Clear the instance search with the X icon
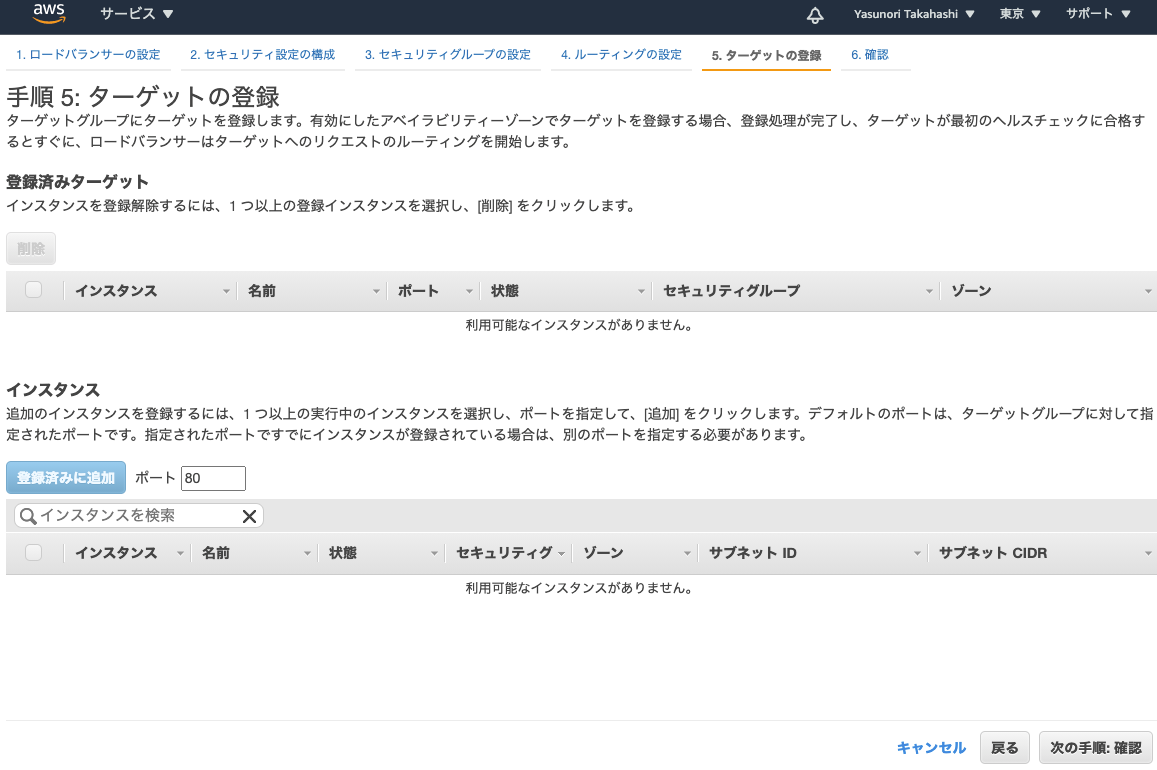Image resolution: width=1157 pixels, height=770 pixels. click(x=249, y=515)
